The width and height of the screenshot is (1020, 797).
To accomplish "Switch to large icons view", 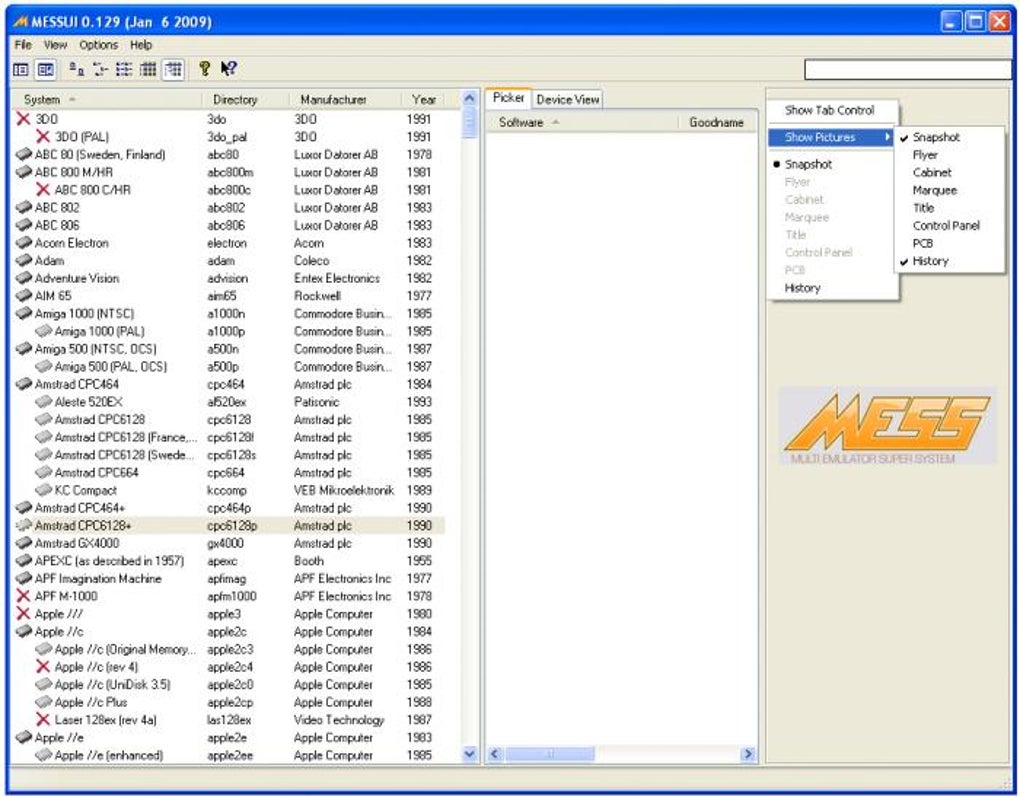I will 77,69.
